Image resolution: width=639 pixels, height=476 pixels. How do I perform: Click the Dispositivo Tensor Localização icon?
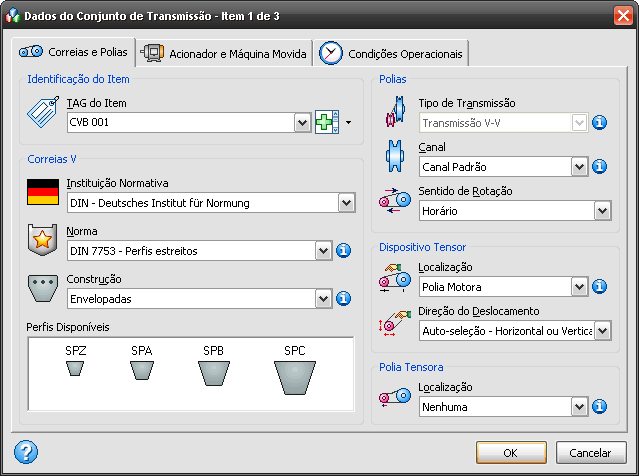395,278
